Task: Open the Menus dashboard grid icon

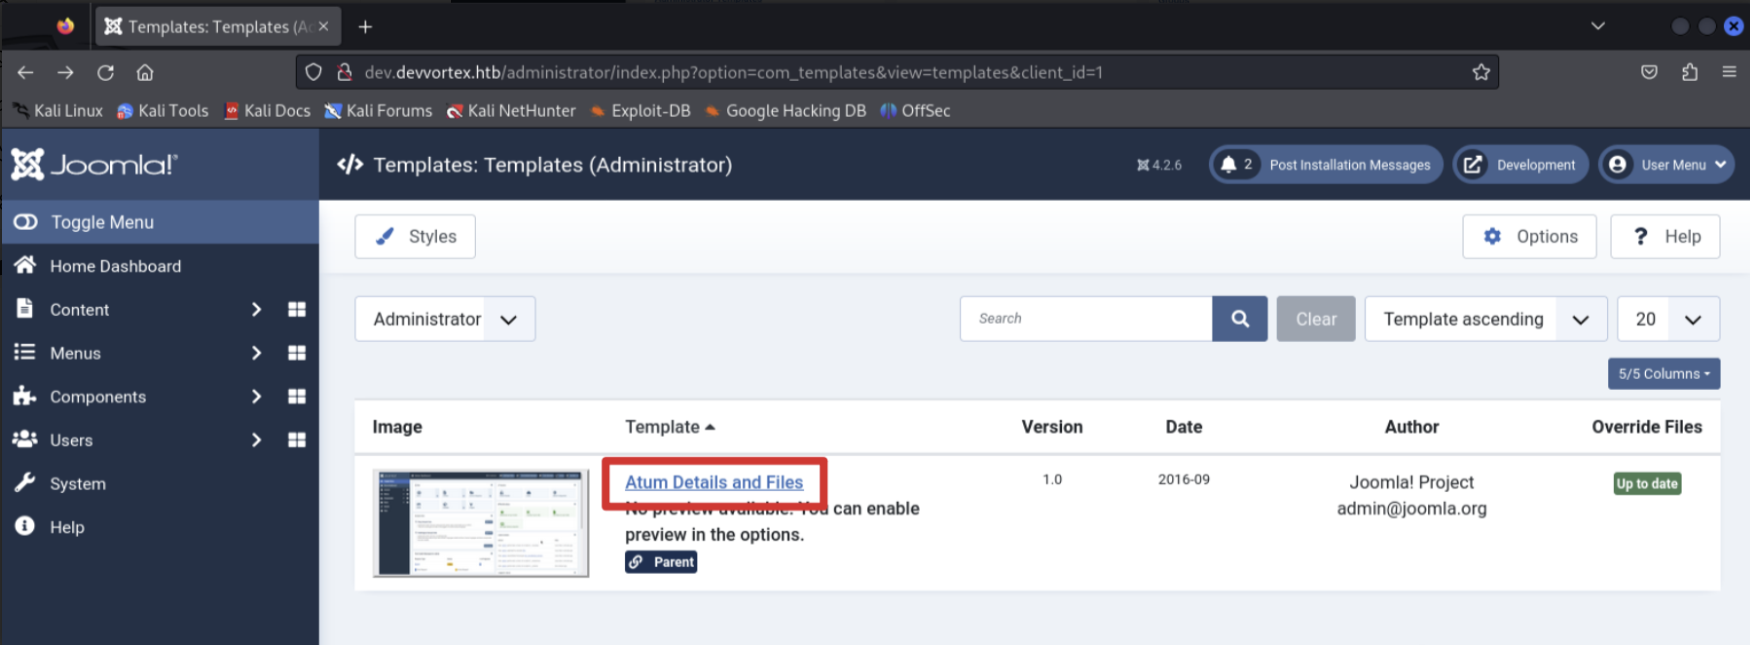Action: pos(297,353)
